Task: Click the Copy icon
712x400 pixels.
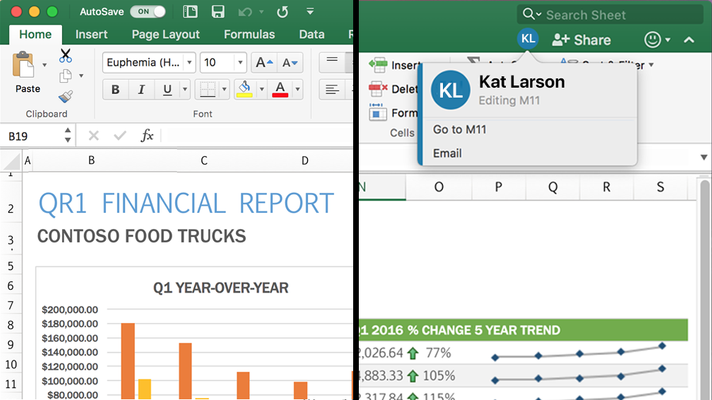Action: tap(65, 76)
